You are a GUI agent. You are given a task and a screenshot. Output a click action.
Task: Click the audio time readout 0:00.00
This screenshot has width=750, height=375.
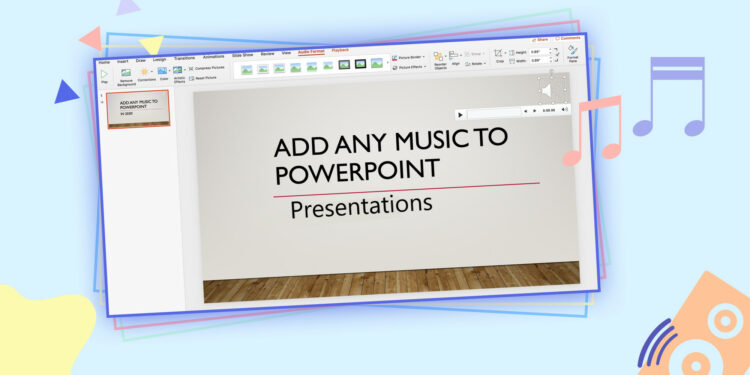[x=549, y=110]
